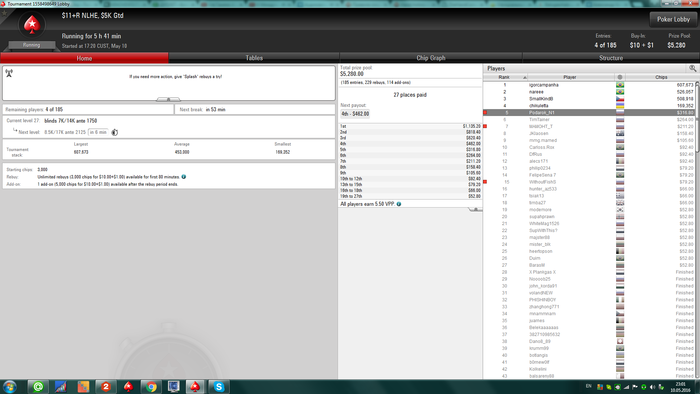This screenshot has height=394, width=700.
Task: Click the volume icon in system tray
Action: (x=652, y=387)
